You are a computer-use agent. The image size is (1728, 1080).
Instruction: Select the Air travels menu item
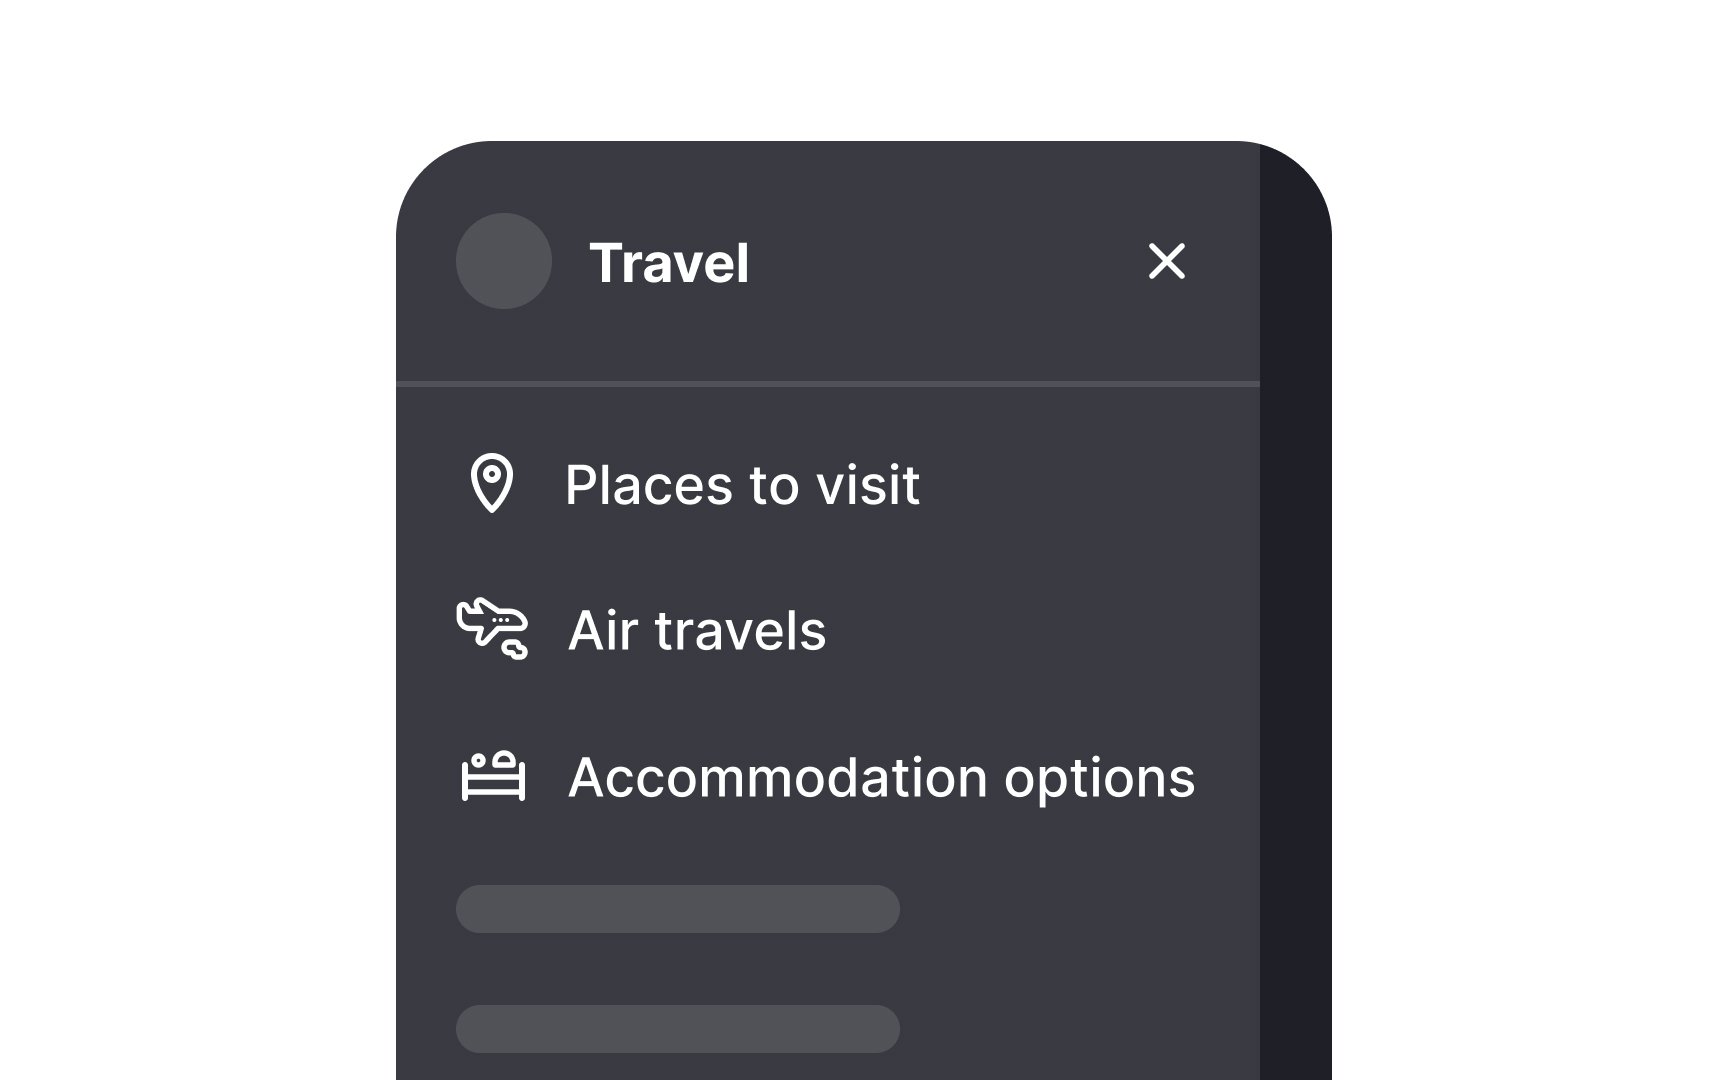(696, 631)
